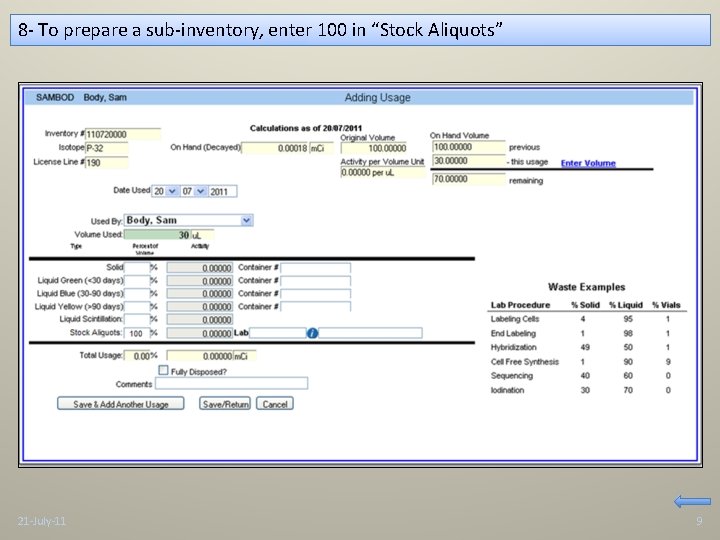This screenshot has height=540, width=720.
Task: Open the Enter Volume link
Action: click(x=588, y=163)
